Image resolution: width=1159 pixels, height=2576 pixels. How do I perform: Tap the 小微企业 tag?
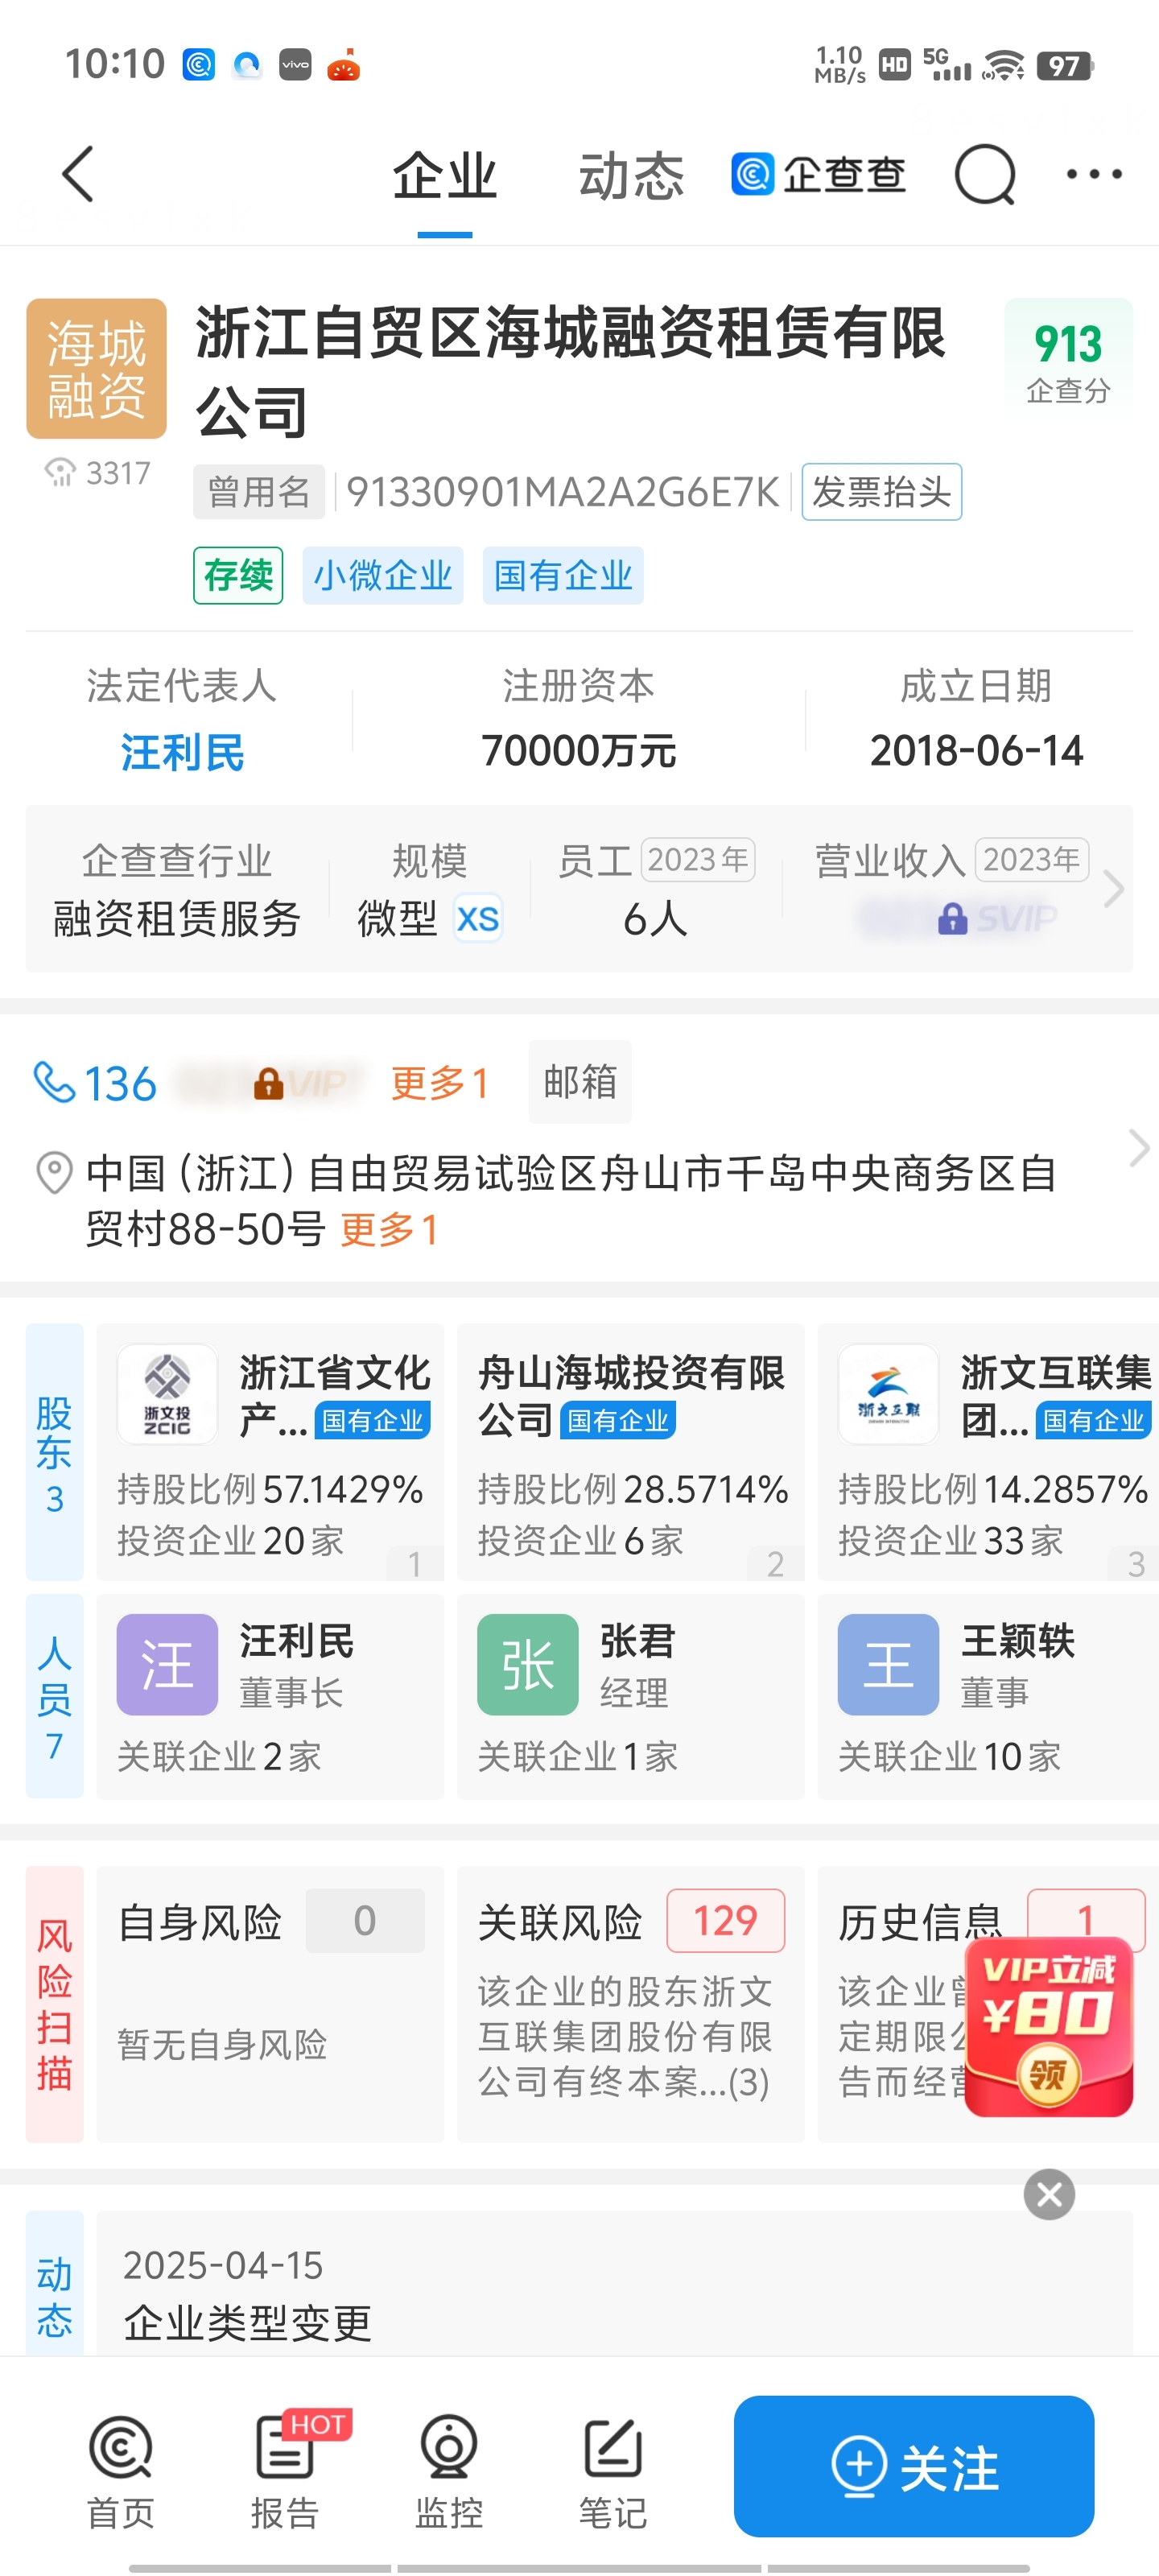click(383, 575)
